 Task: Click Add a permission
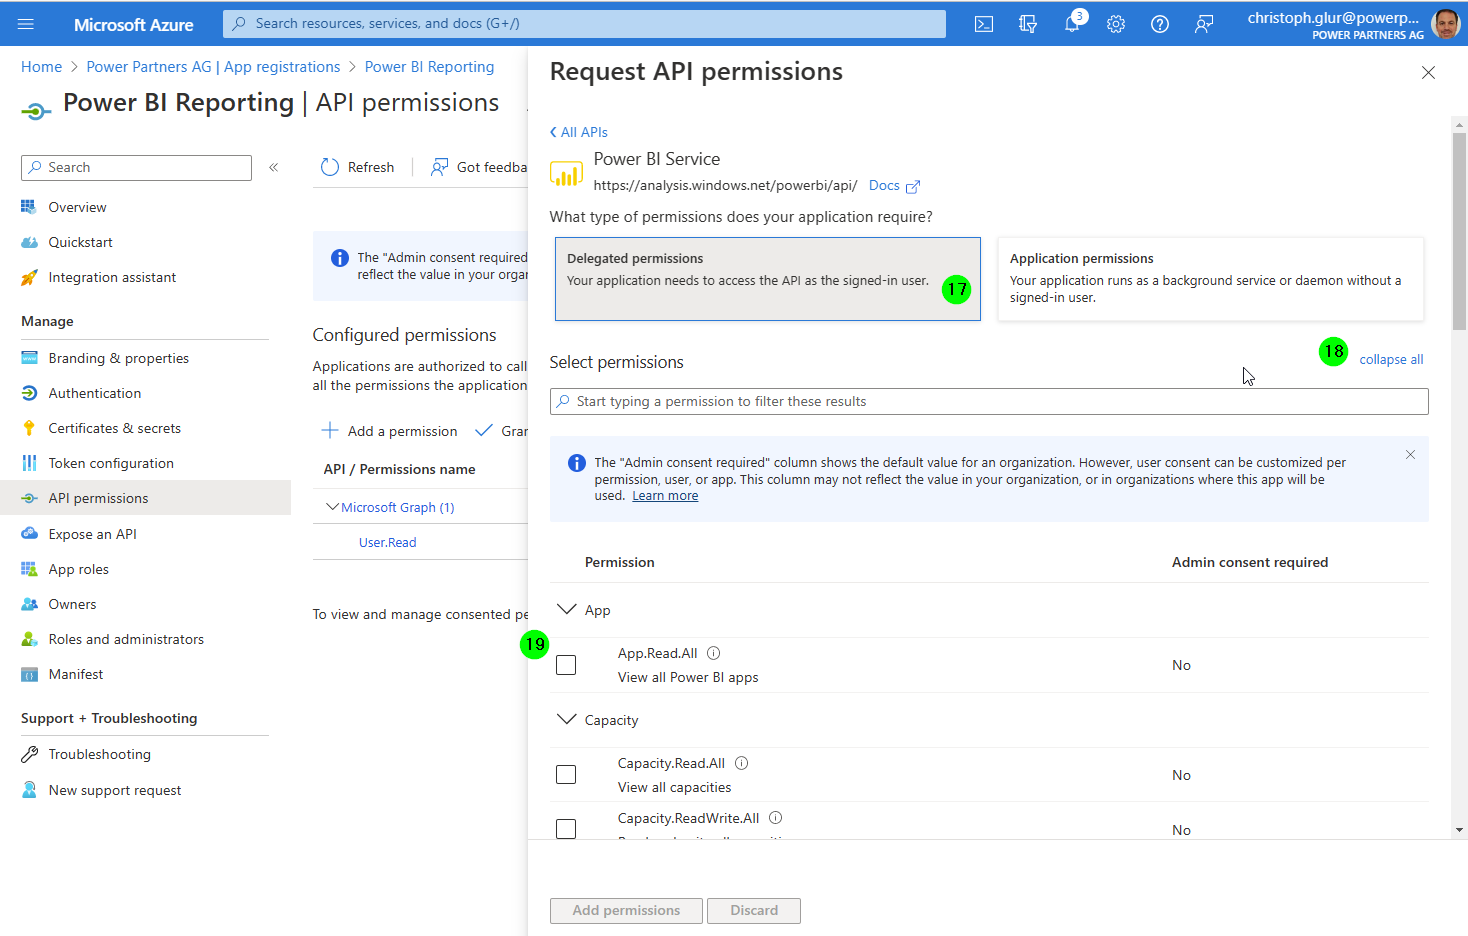[x=389, y=431]
